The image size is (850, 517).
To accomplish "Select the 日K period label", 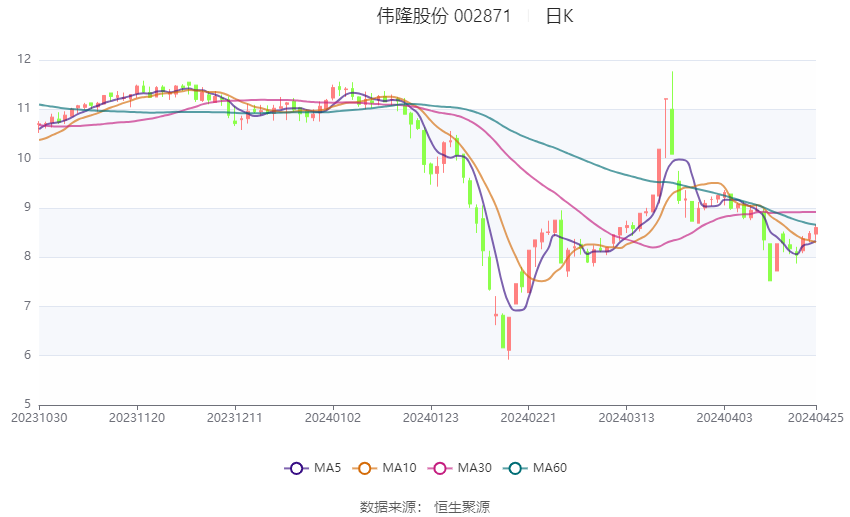I will [x=560, y=16].
